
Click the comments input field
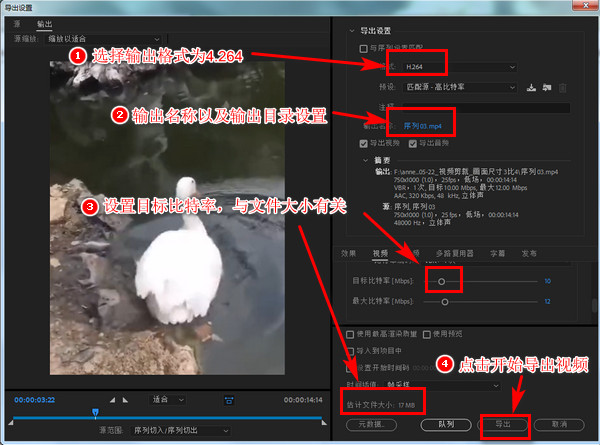[x=486, y=108]
